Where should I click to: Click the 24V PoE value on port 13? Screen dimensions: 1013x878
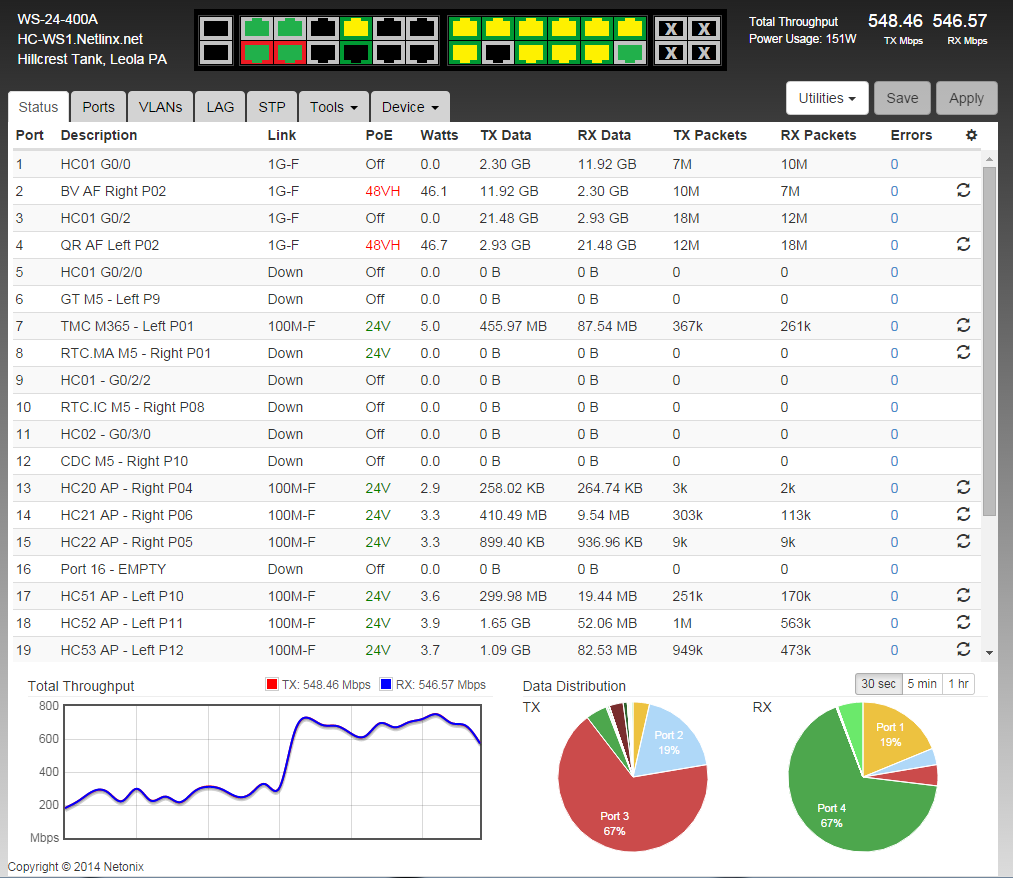tap(378, 488)
